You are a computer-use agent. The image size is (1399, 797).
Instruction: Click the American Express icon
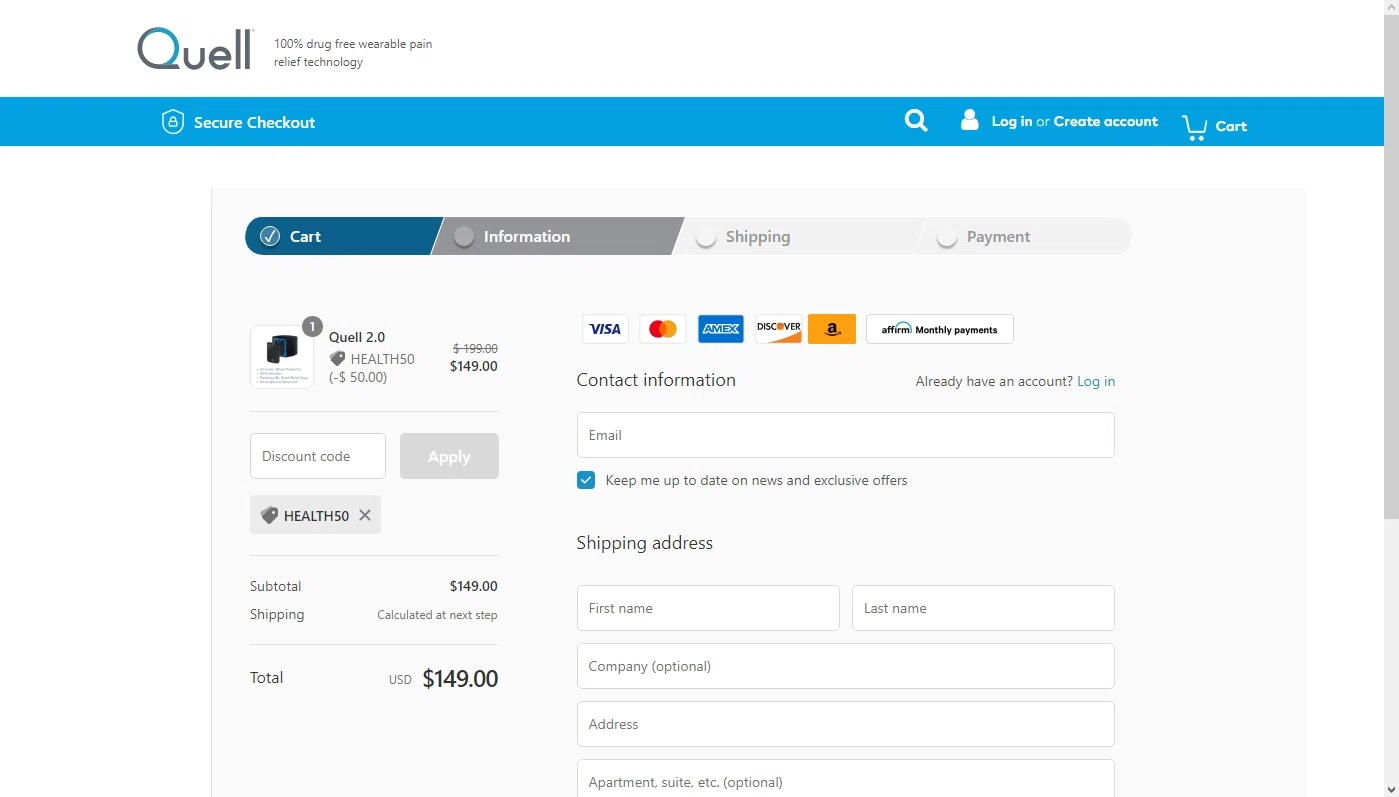[x=720, y=329]
